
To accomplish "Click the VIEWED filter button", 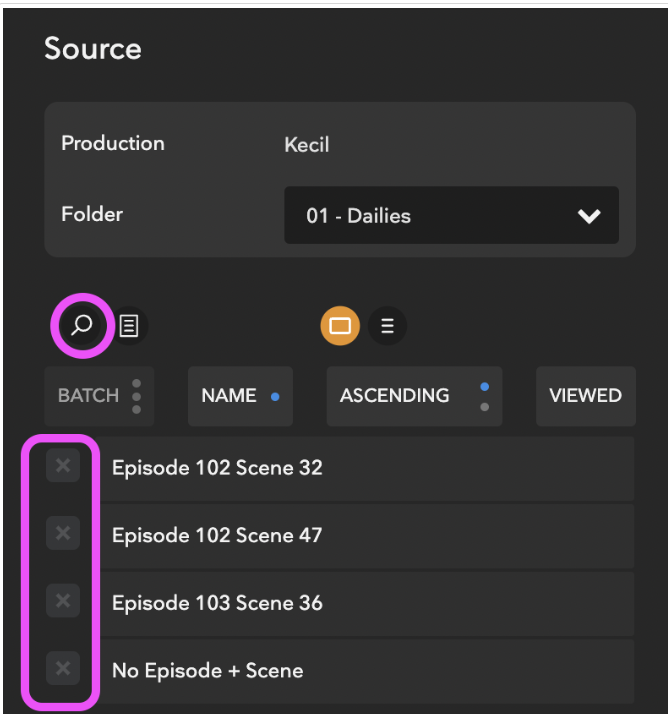I will point(586,396).
